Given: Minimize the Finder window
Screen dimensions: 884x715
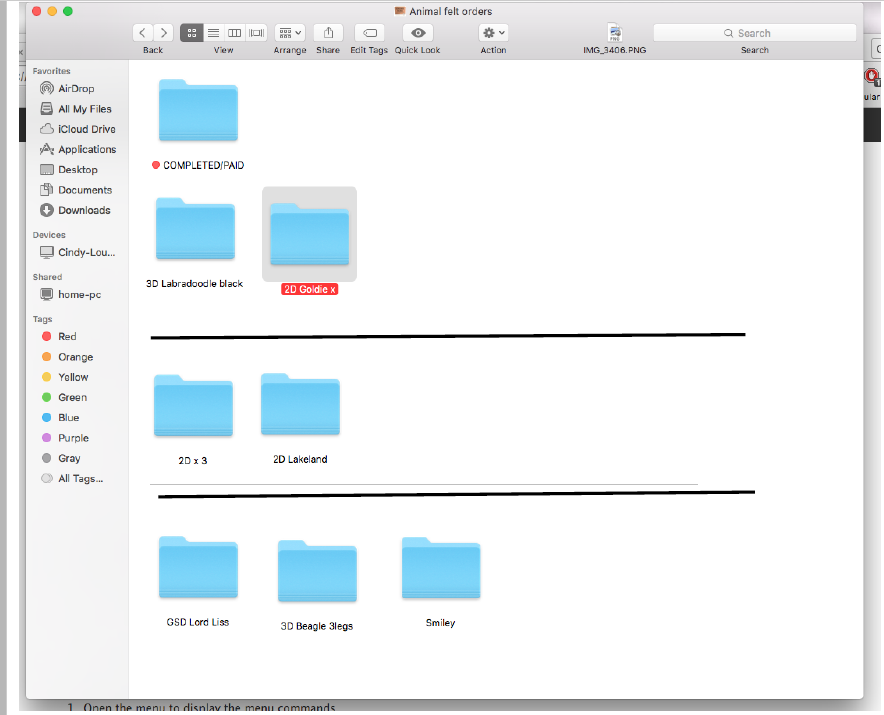Looking at the screenshot, I should 52,11.
